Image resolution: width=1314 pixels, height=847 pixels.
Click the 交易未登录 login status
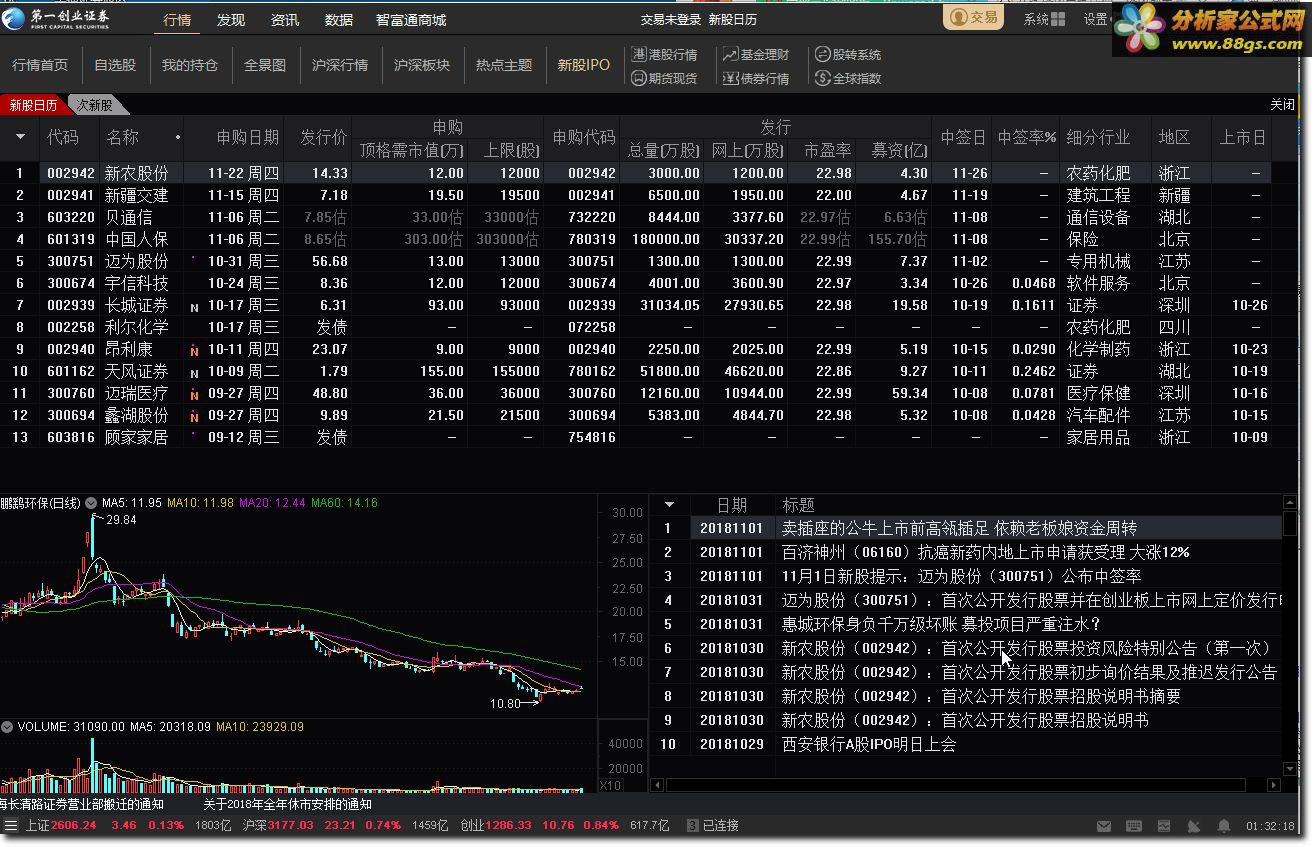(670, 20)
